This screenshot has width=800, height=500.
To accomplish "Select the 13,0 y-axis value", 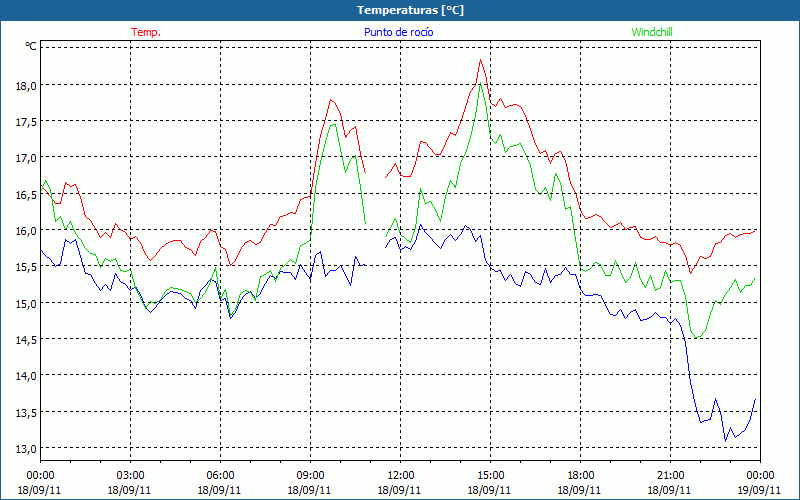I will [x=27, y=449].
